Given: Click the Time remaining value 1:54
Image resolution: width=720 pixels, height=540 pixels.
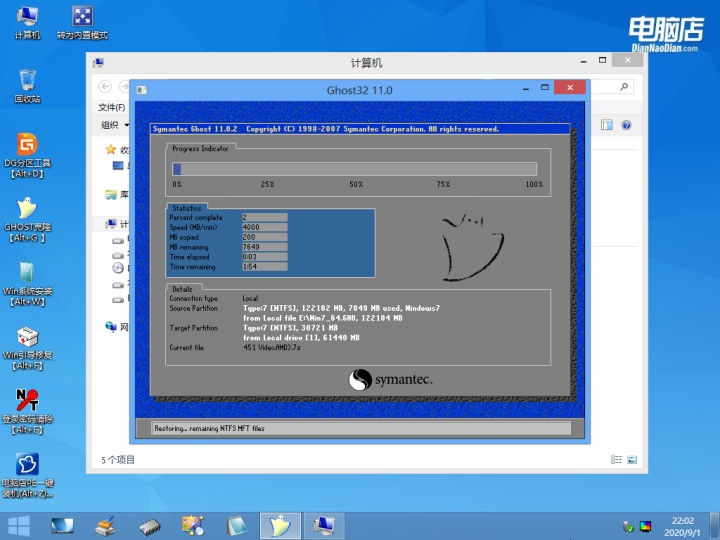Looking at the screenshot, I should (x=264, y=267).
